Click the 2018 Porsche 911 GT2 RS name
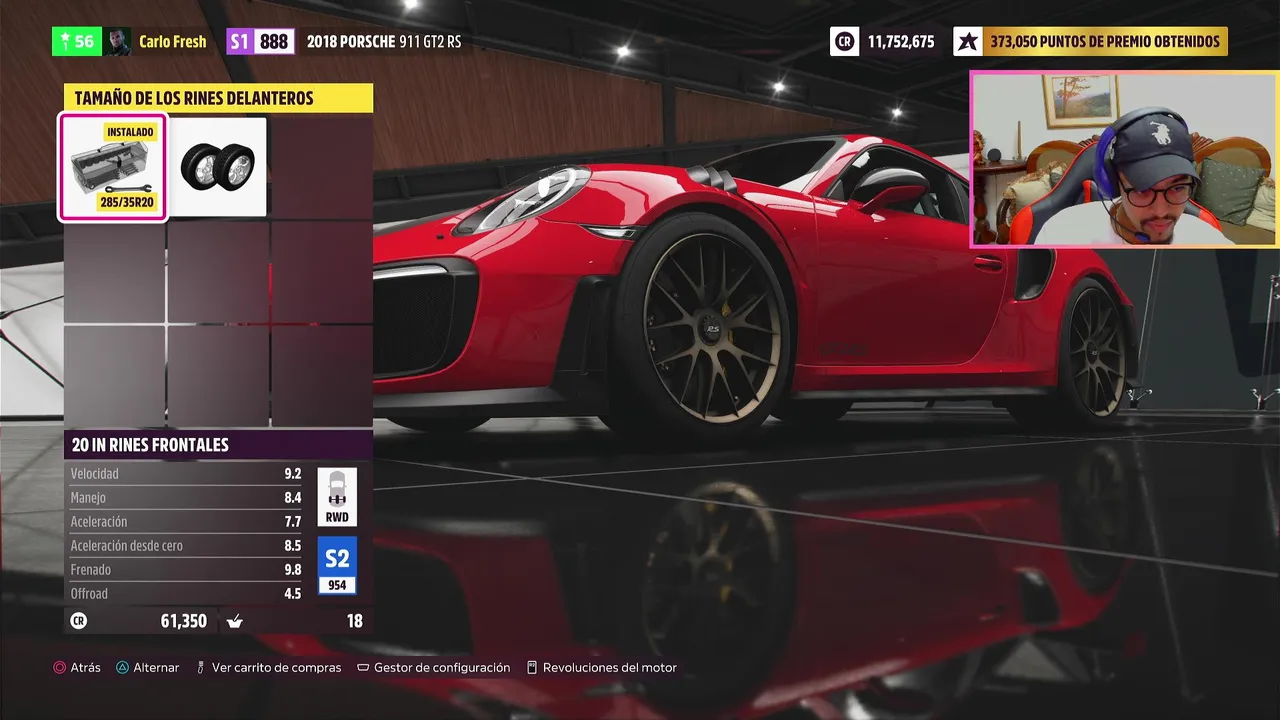The width and height of the screenshot is (1280, 720). 384,41
